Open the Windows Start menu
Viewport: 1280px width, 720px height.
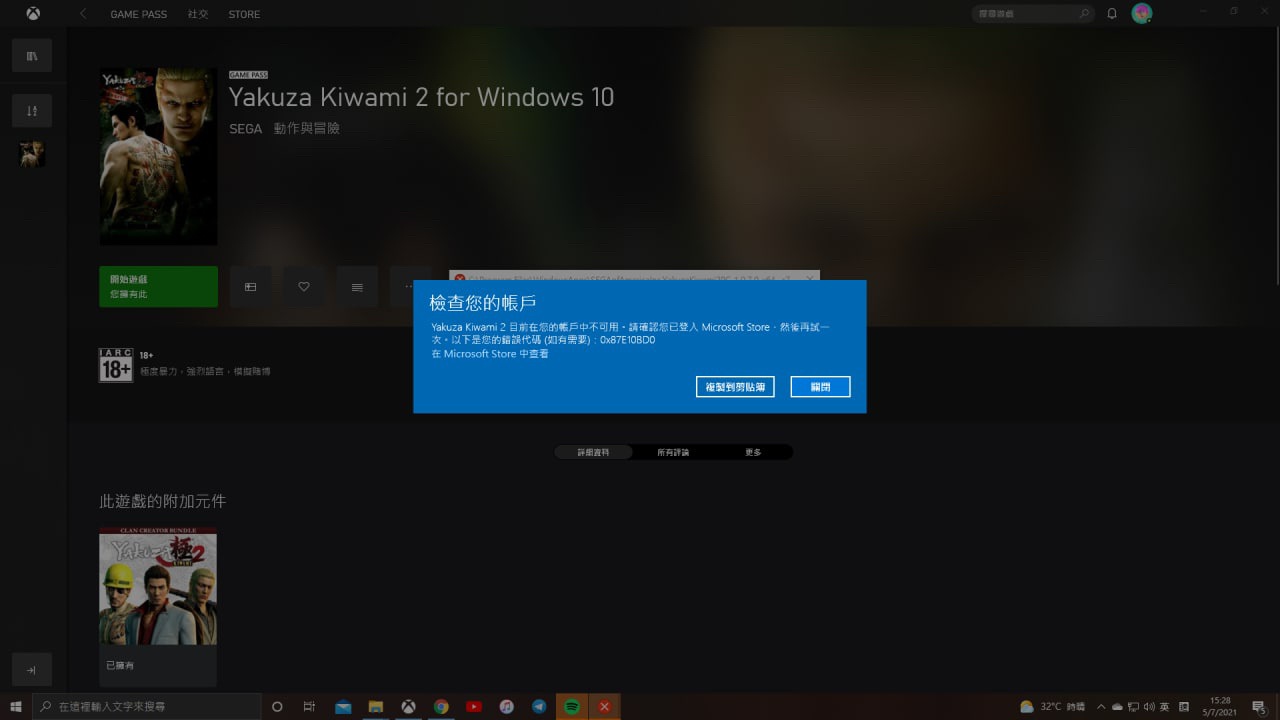click(x=16, y=706)
